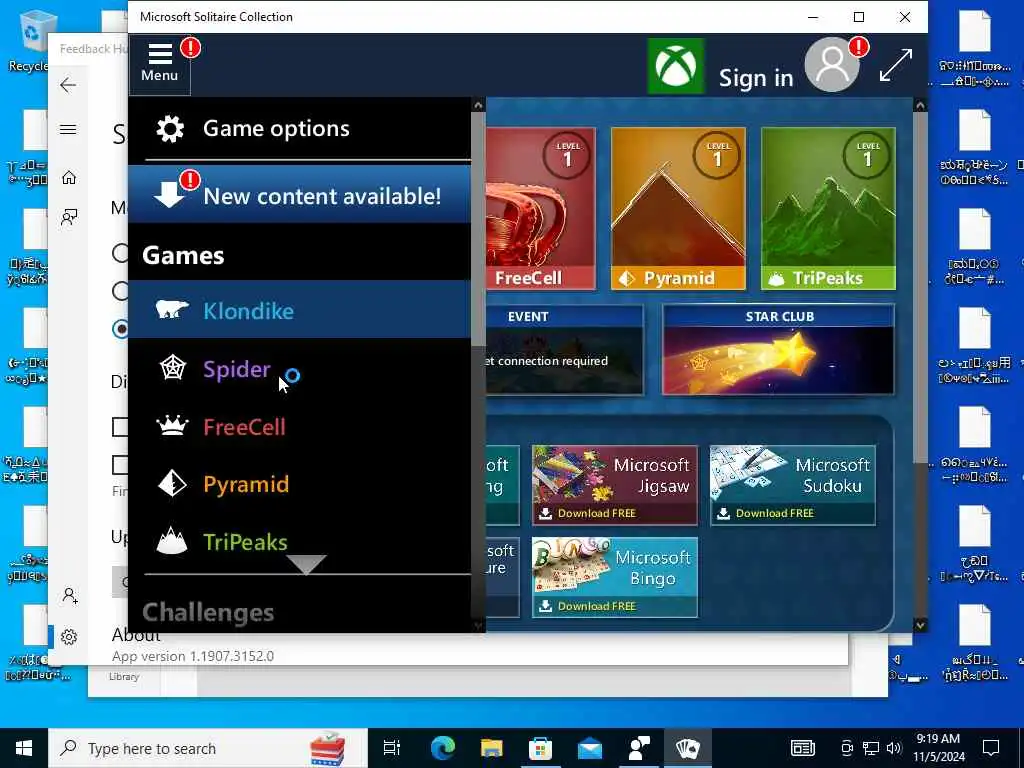Click the menu panel scroll up arrow

(x=478, y=105)
